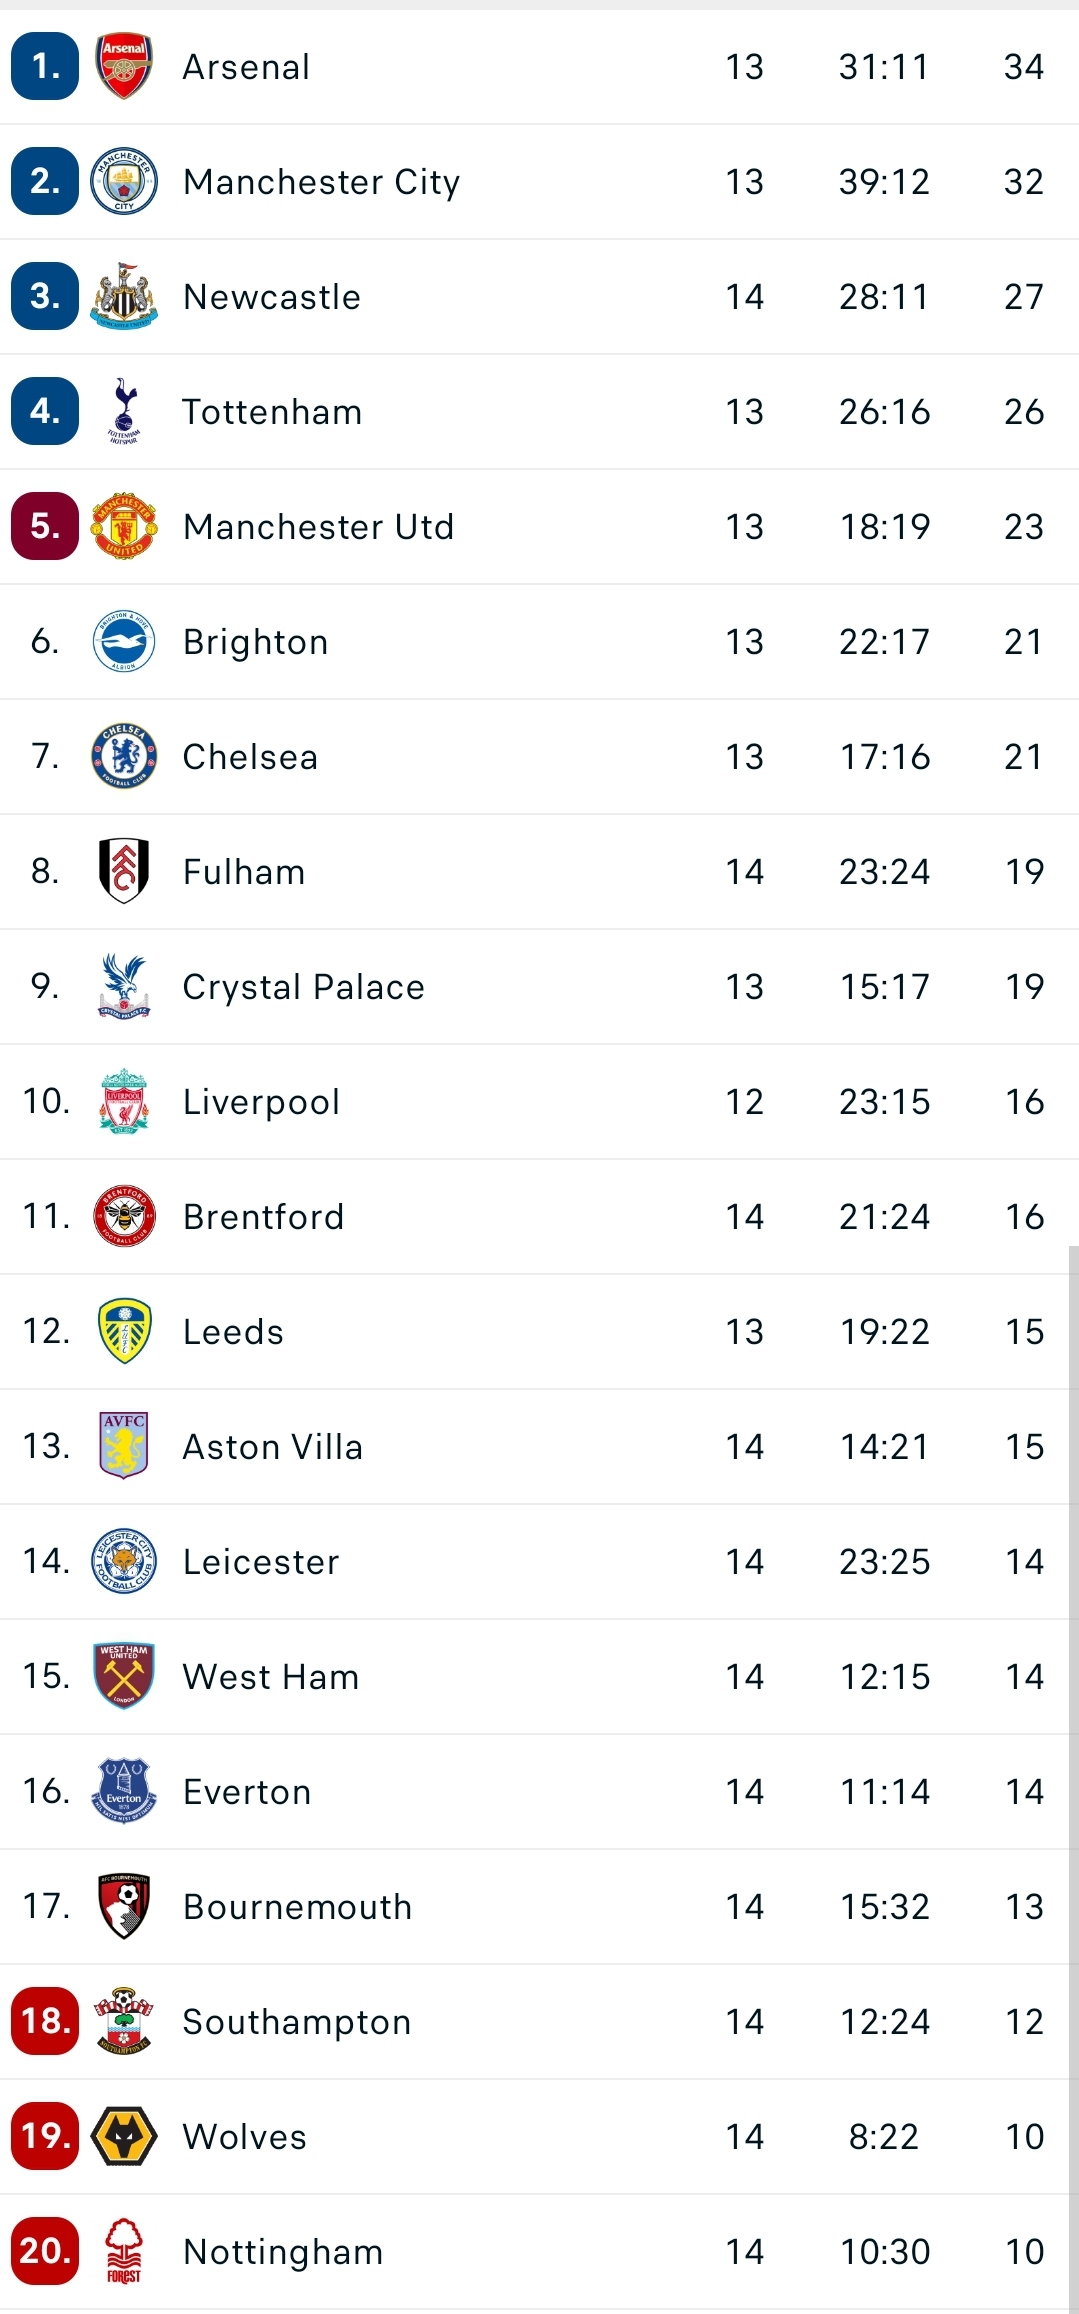The image size is (1079, 2314).
Task: Open the Fulham team name
Action: click(244, 871)
